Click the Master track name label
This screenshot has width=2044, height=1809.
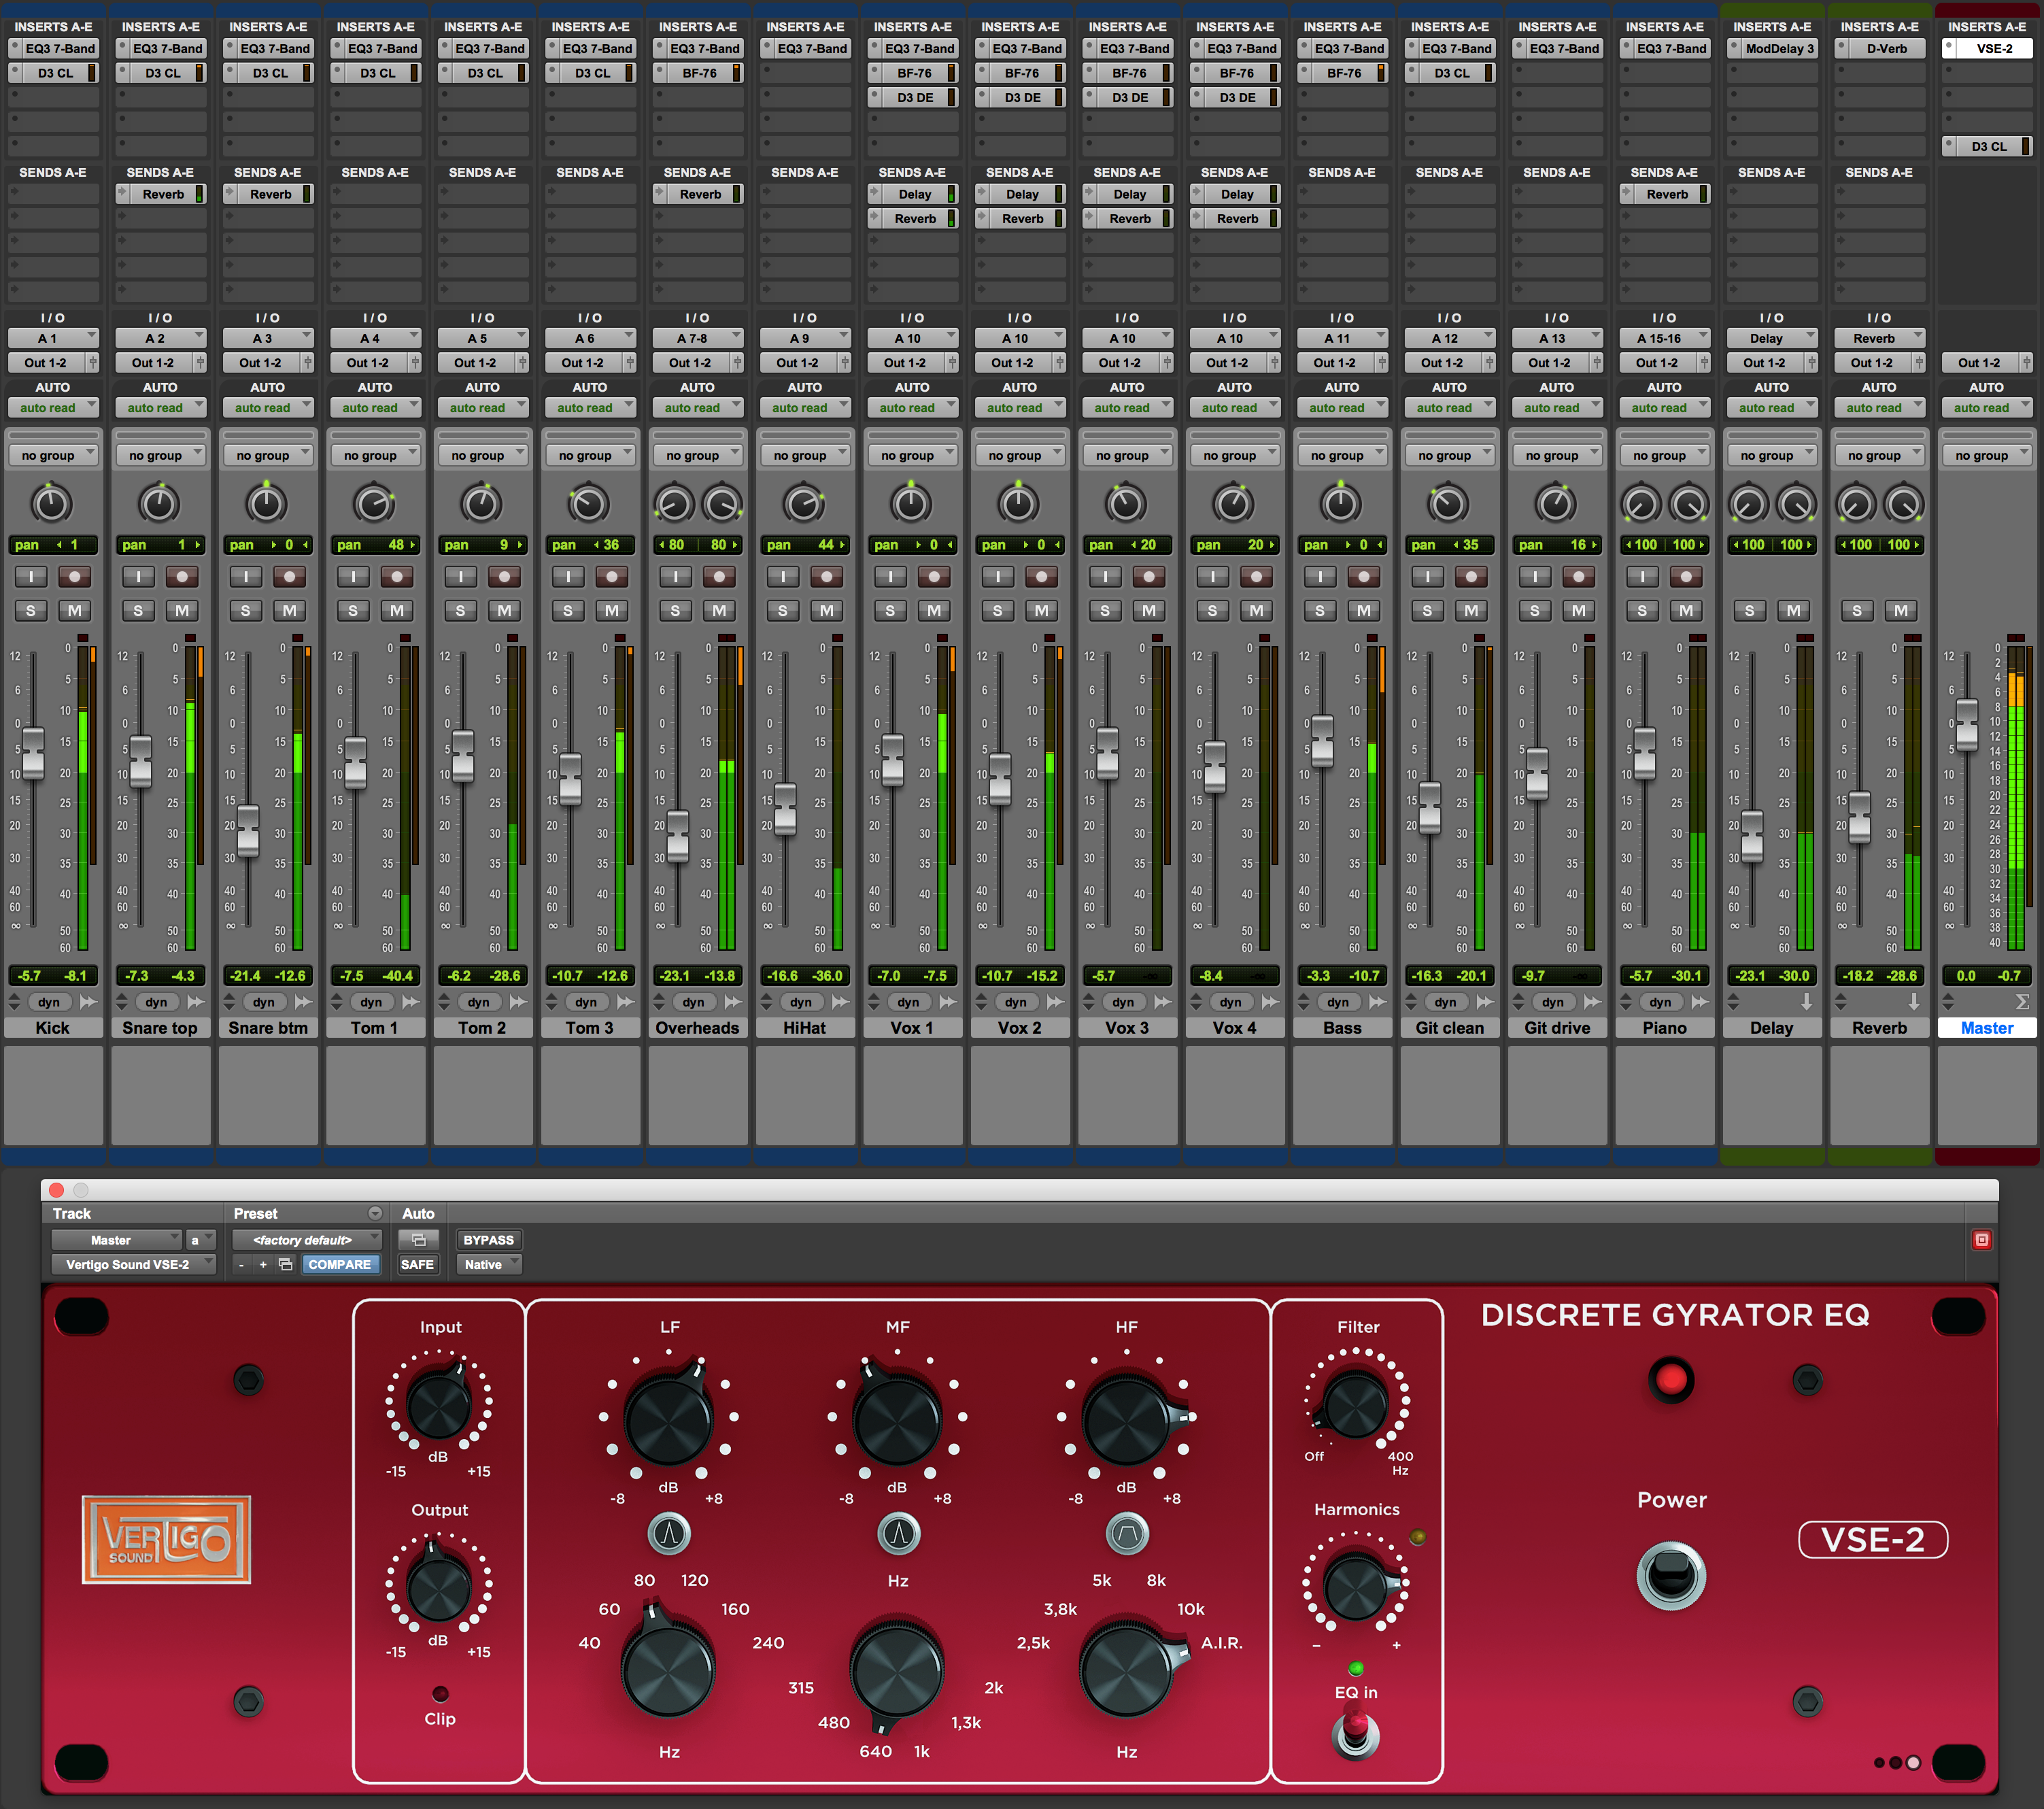[x=1987, y=1028]
